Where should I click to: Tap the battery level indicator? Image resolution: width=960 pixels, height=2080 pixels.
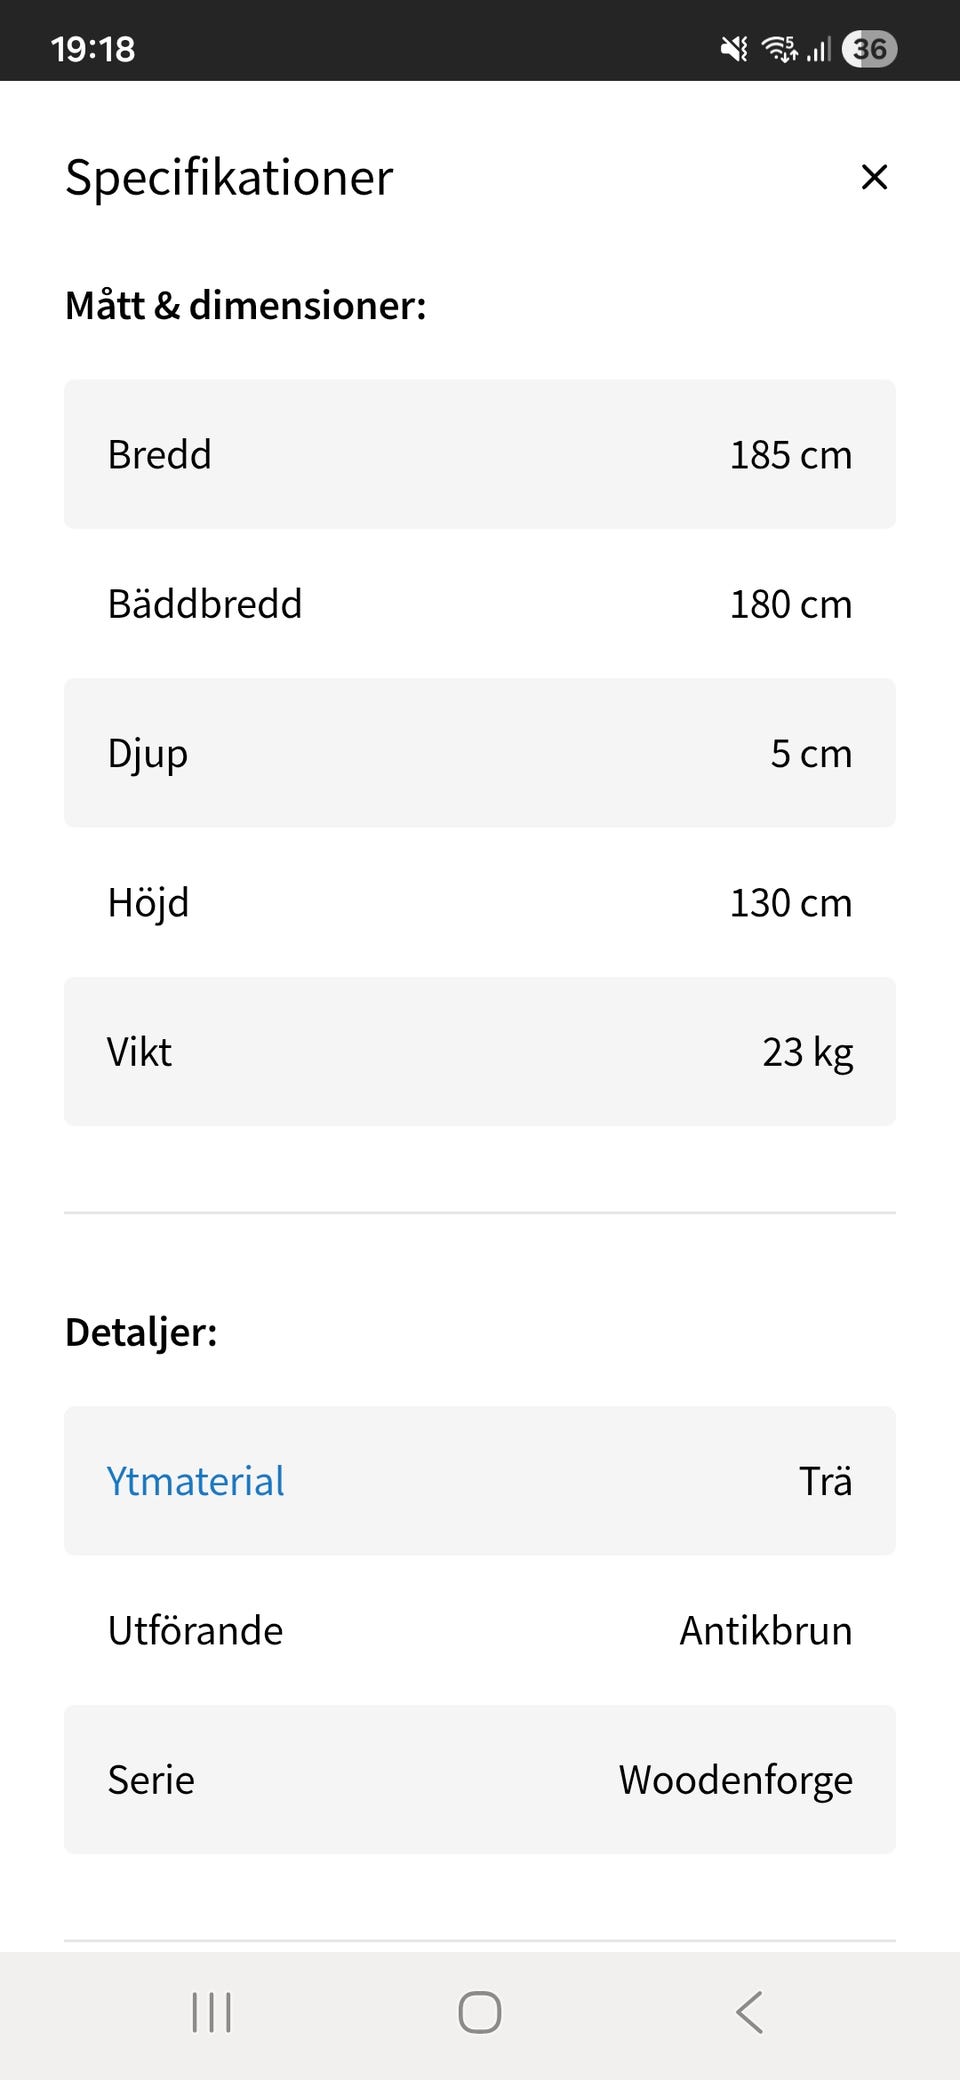point(869,48)
